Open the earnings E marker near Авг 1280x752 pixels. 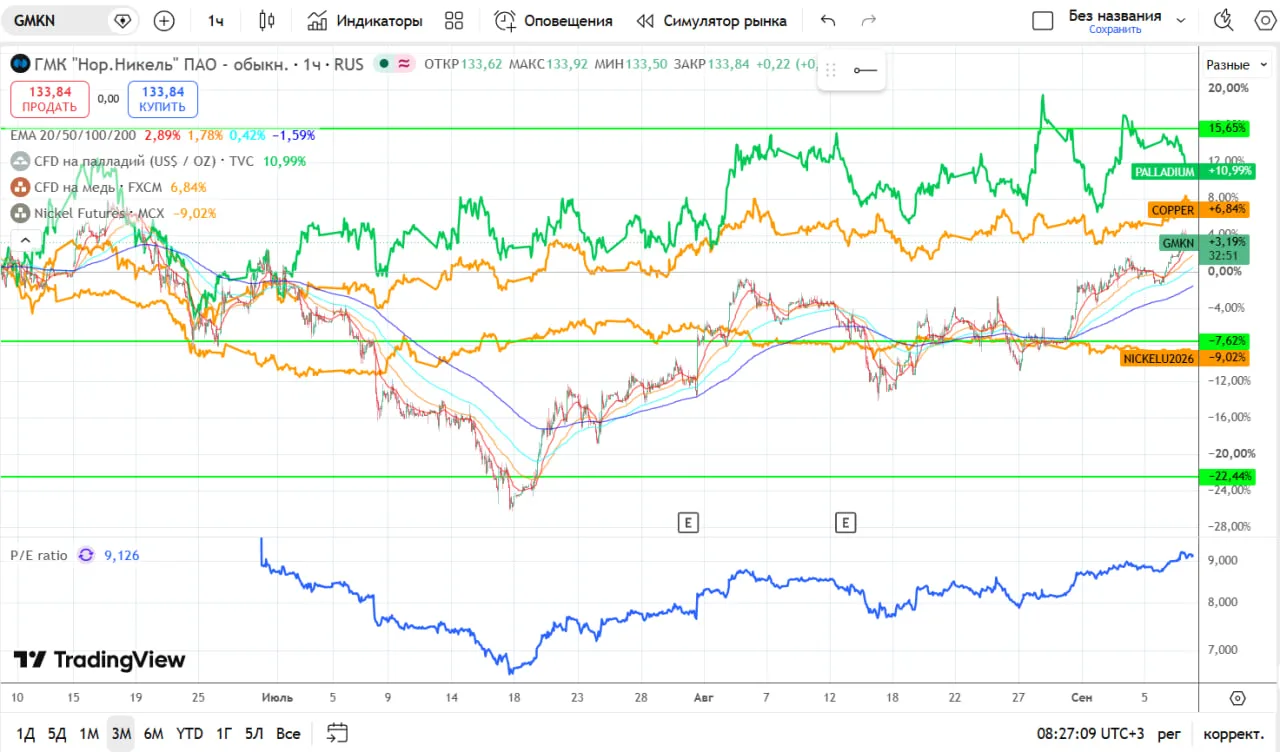click(688, 522)
